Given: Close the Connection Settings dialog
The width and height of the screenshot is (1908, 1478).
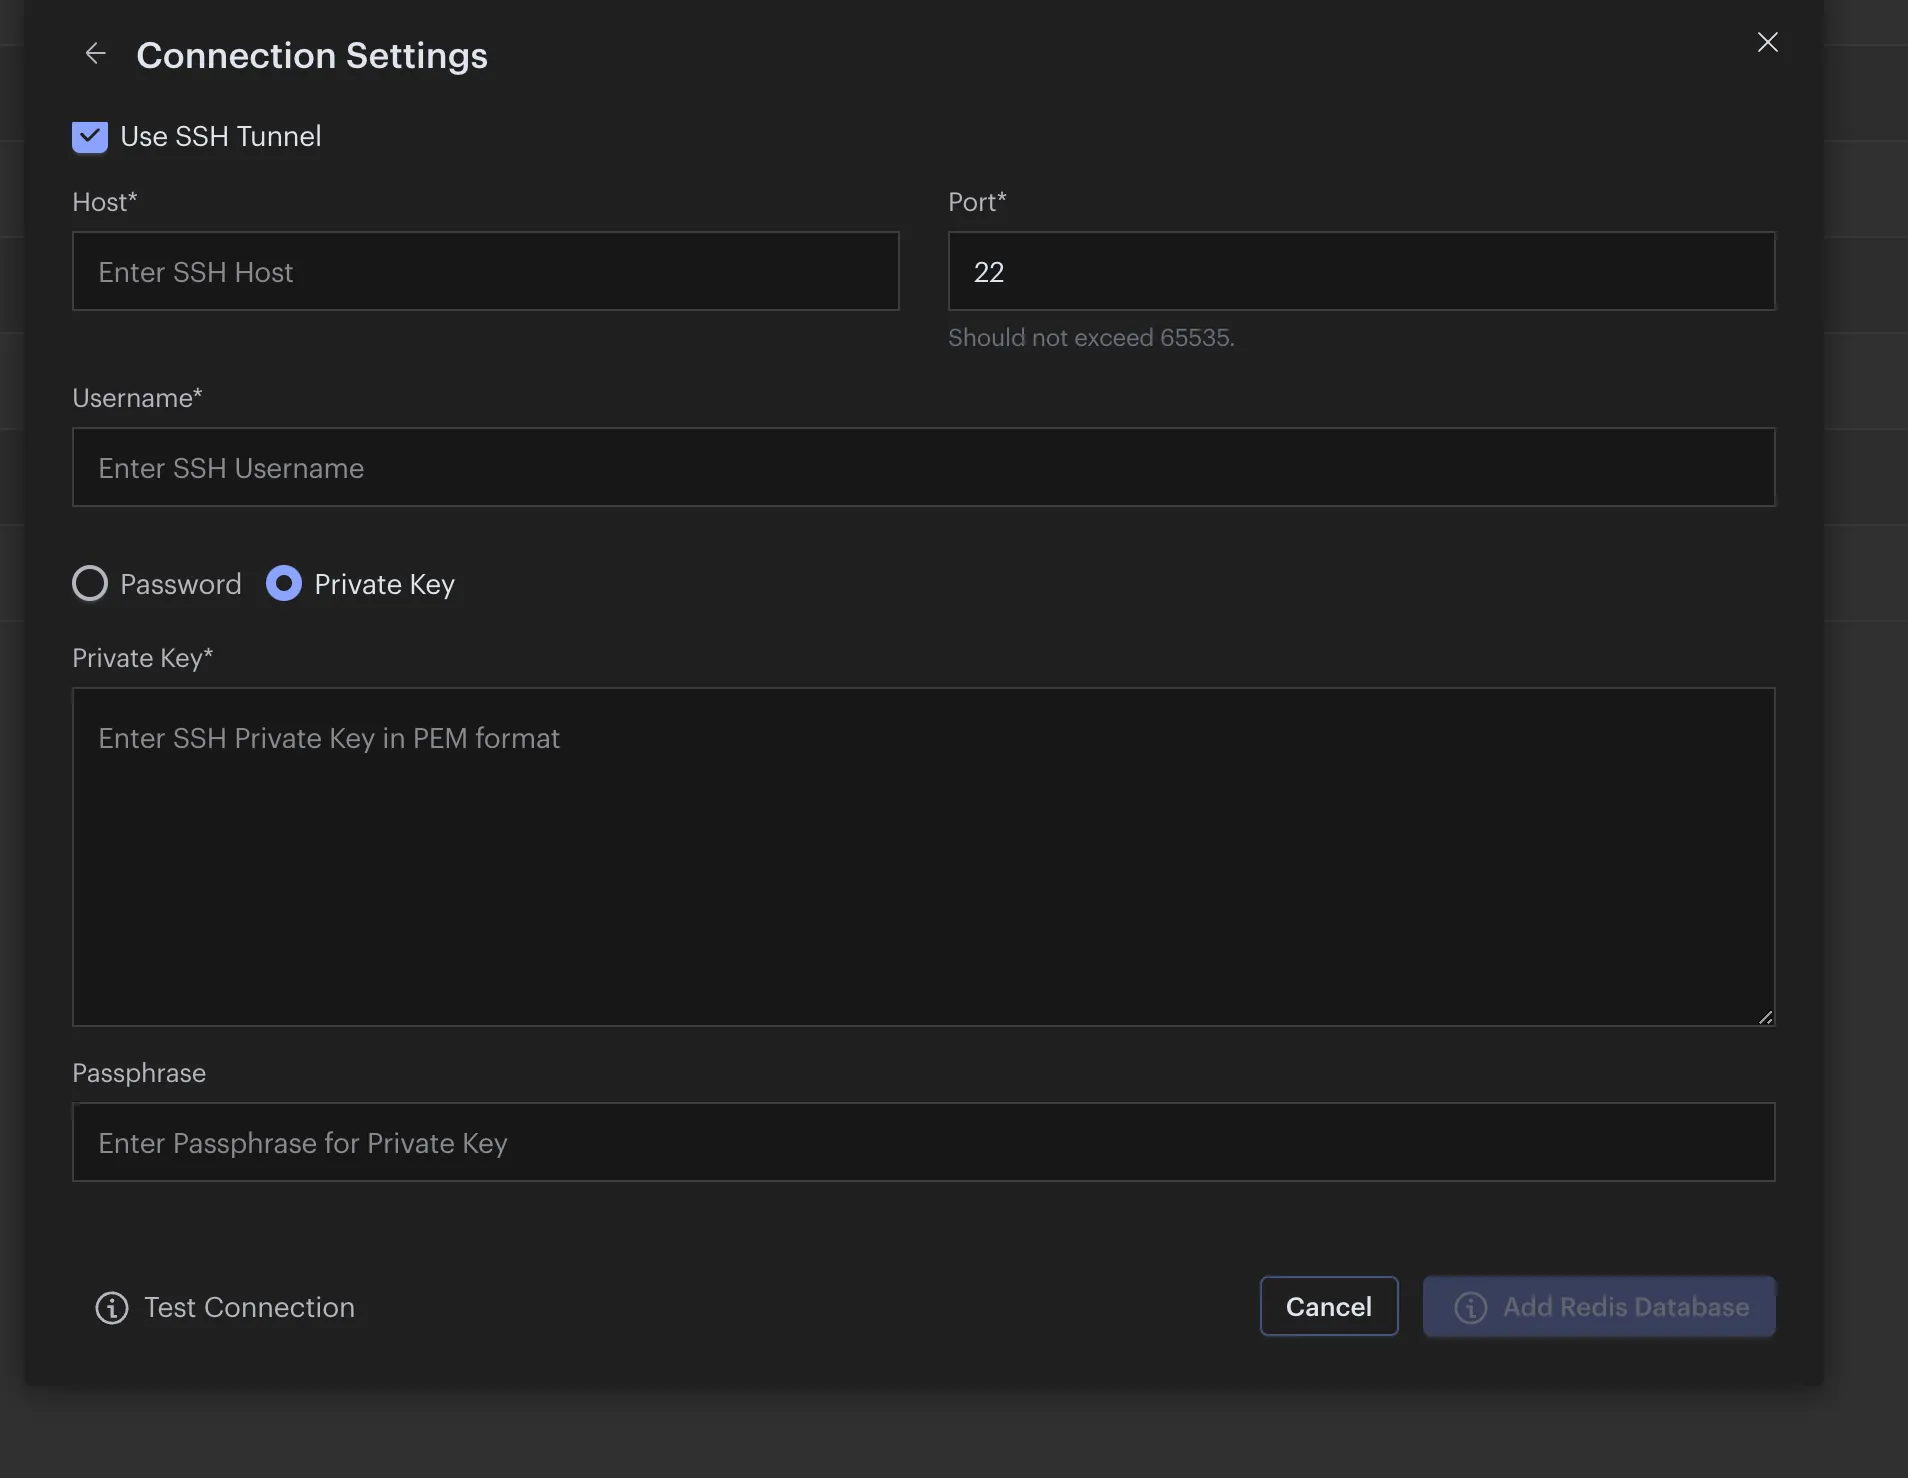Looking at the screenshot, I should [x=1767, y=42].
